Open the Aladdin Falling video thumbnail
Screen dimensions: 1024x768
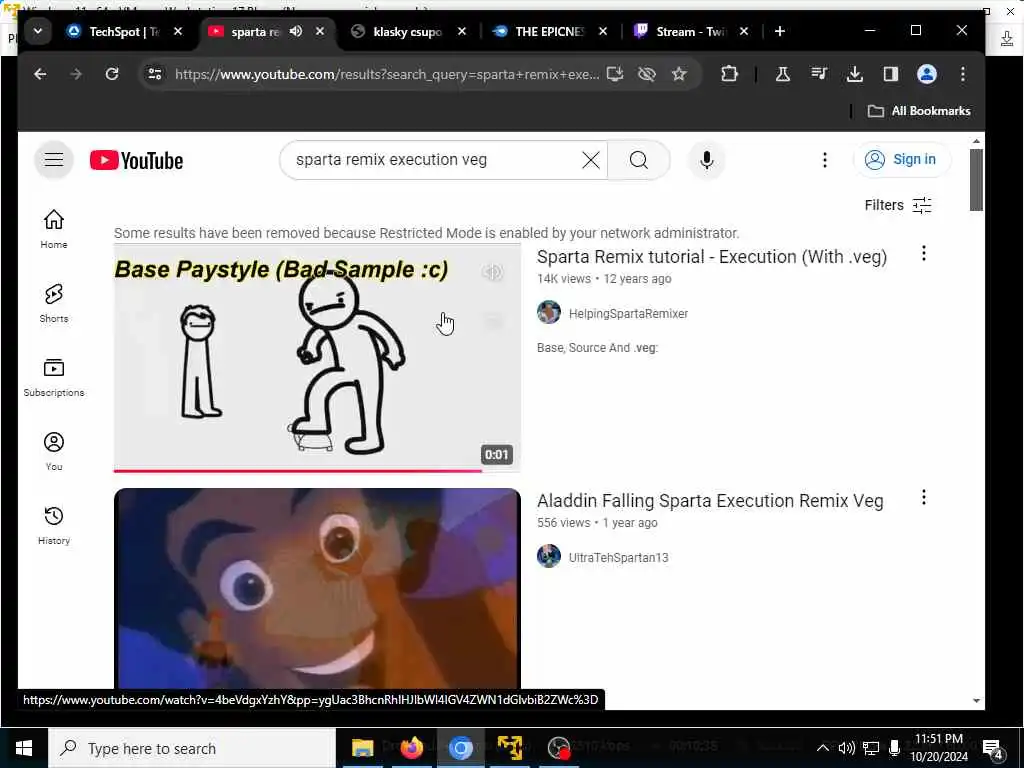point(317,589)
